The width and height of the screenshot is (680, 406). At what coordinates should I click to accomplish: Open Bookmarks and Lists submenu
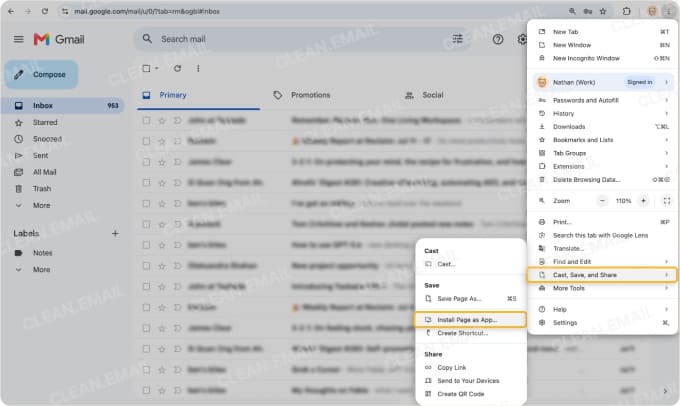click(x=603, y=140)
